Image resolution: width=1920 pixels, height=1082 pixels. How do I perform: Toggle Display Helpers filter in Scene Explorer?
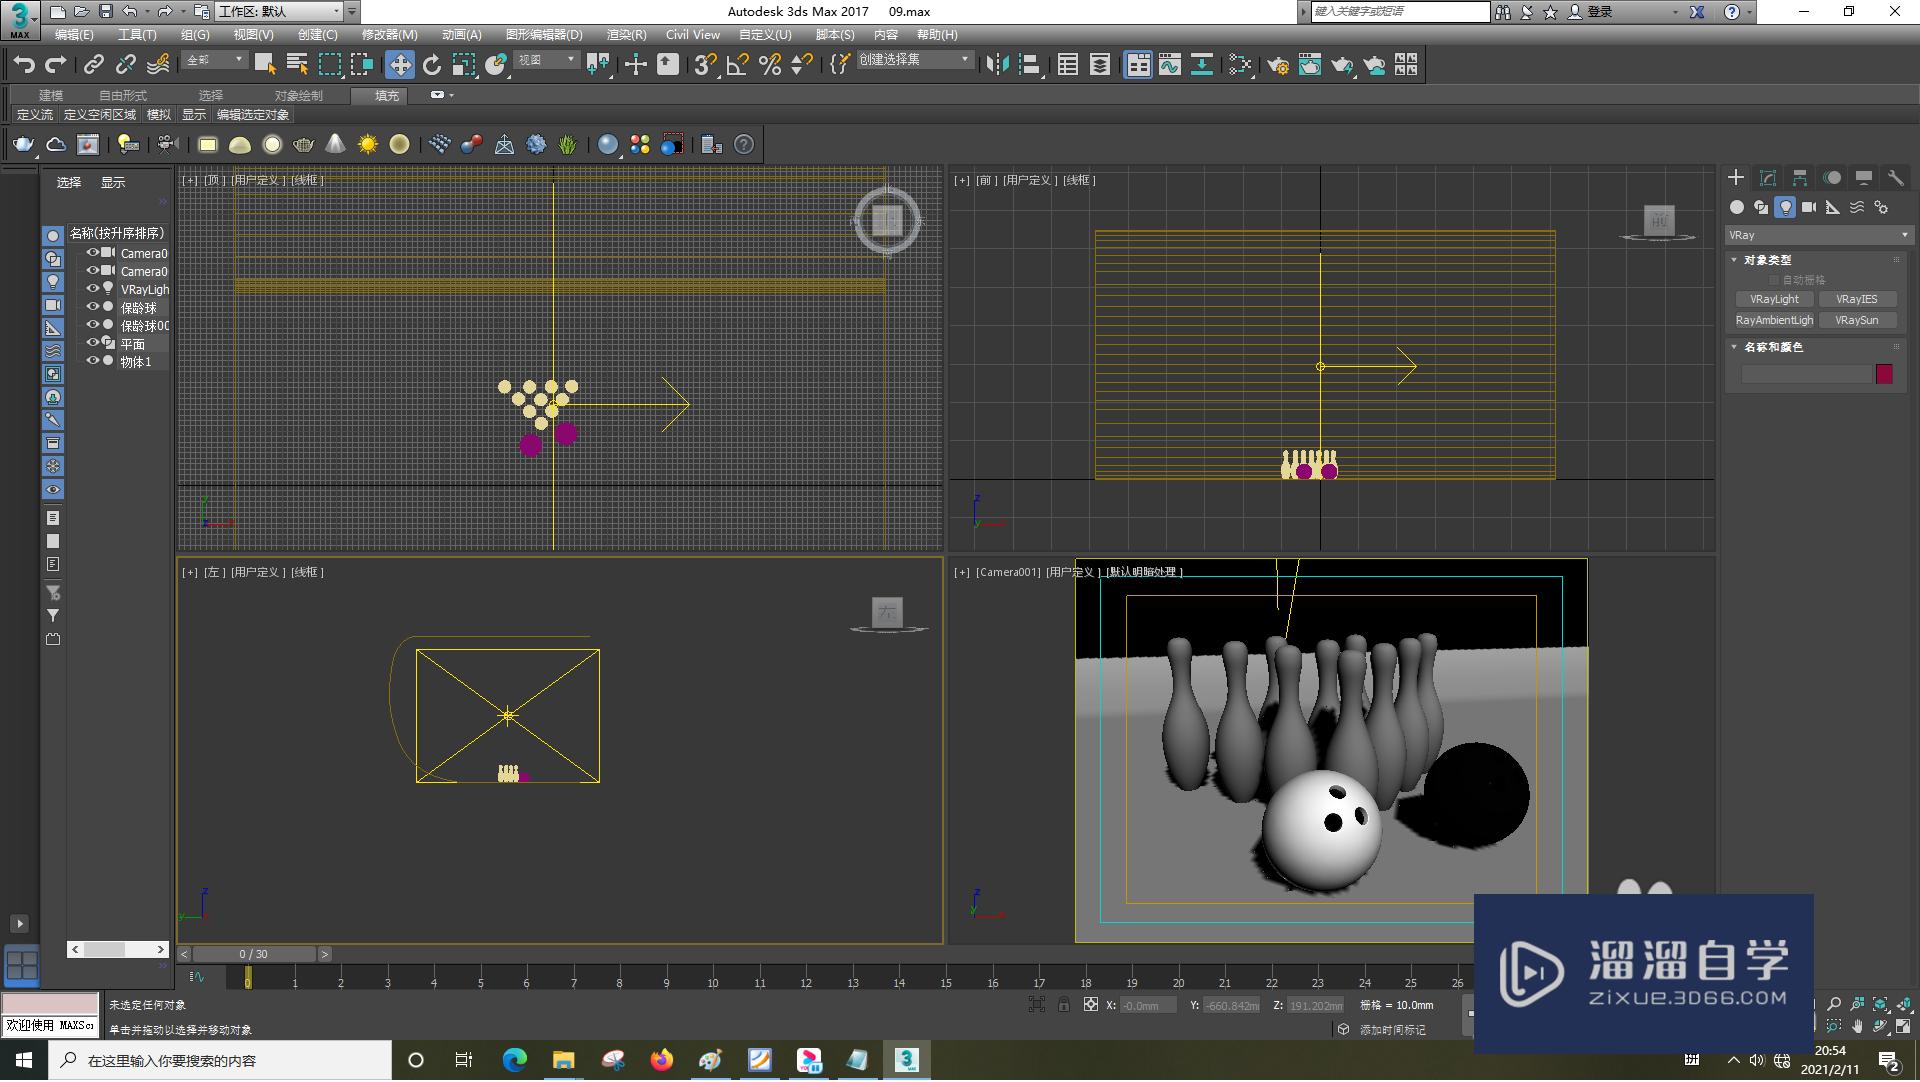[x=53, y=328]
